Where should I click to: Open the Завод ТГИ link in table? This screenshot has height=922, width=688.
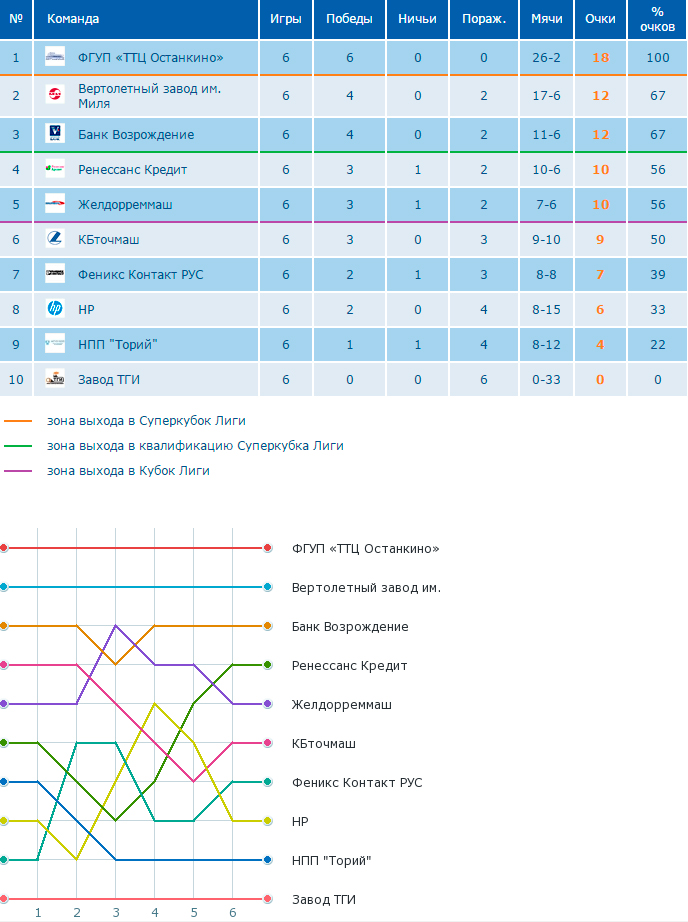109,379
